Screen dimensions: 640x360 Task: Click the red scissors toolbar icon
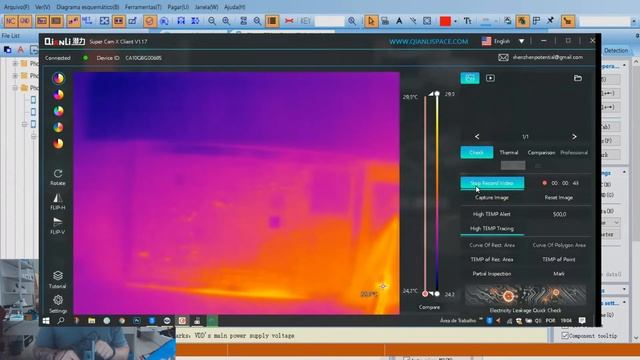coord(289,21)
